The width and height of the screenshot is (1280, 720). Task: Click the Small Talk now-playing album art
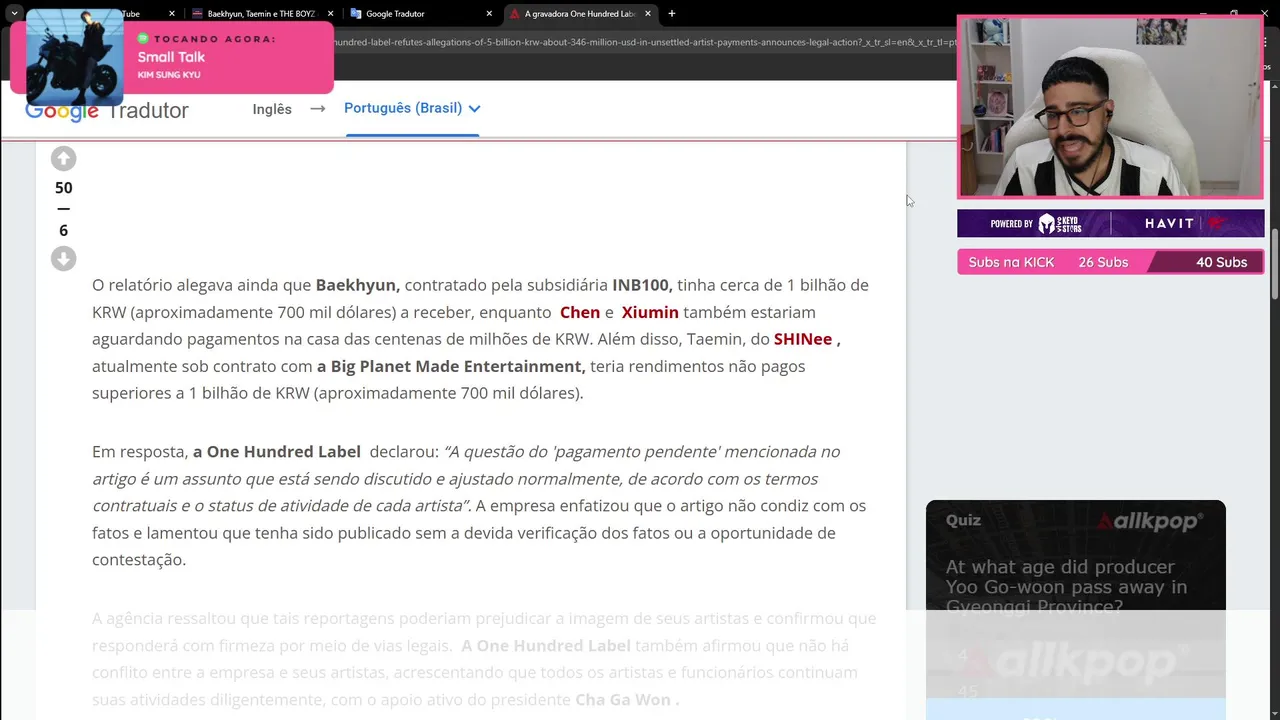(x=75, y=56)
